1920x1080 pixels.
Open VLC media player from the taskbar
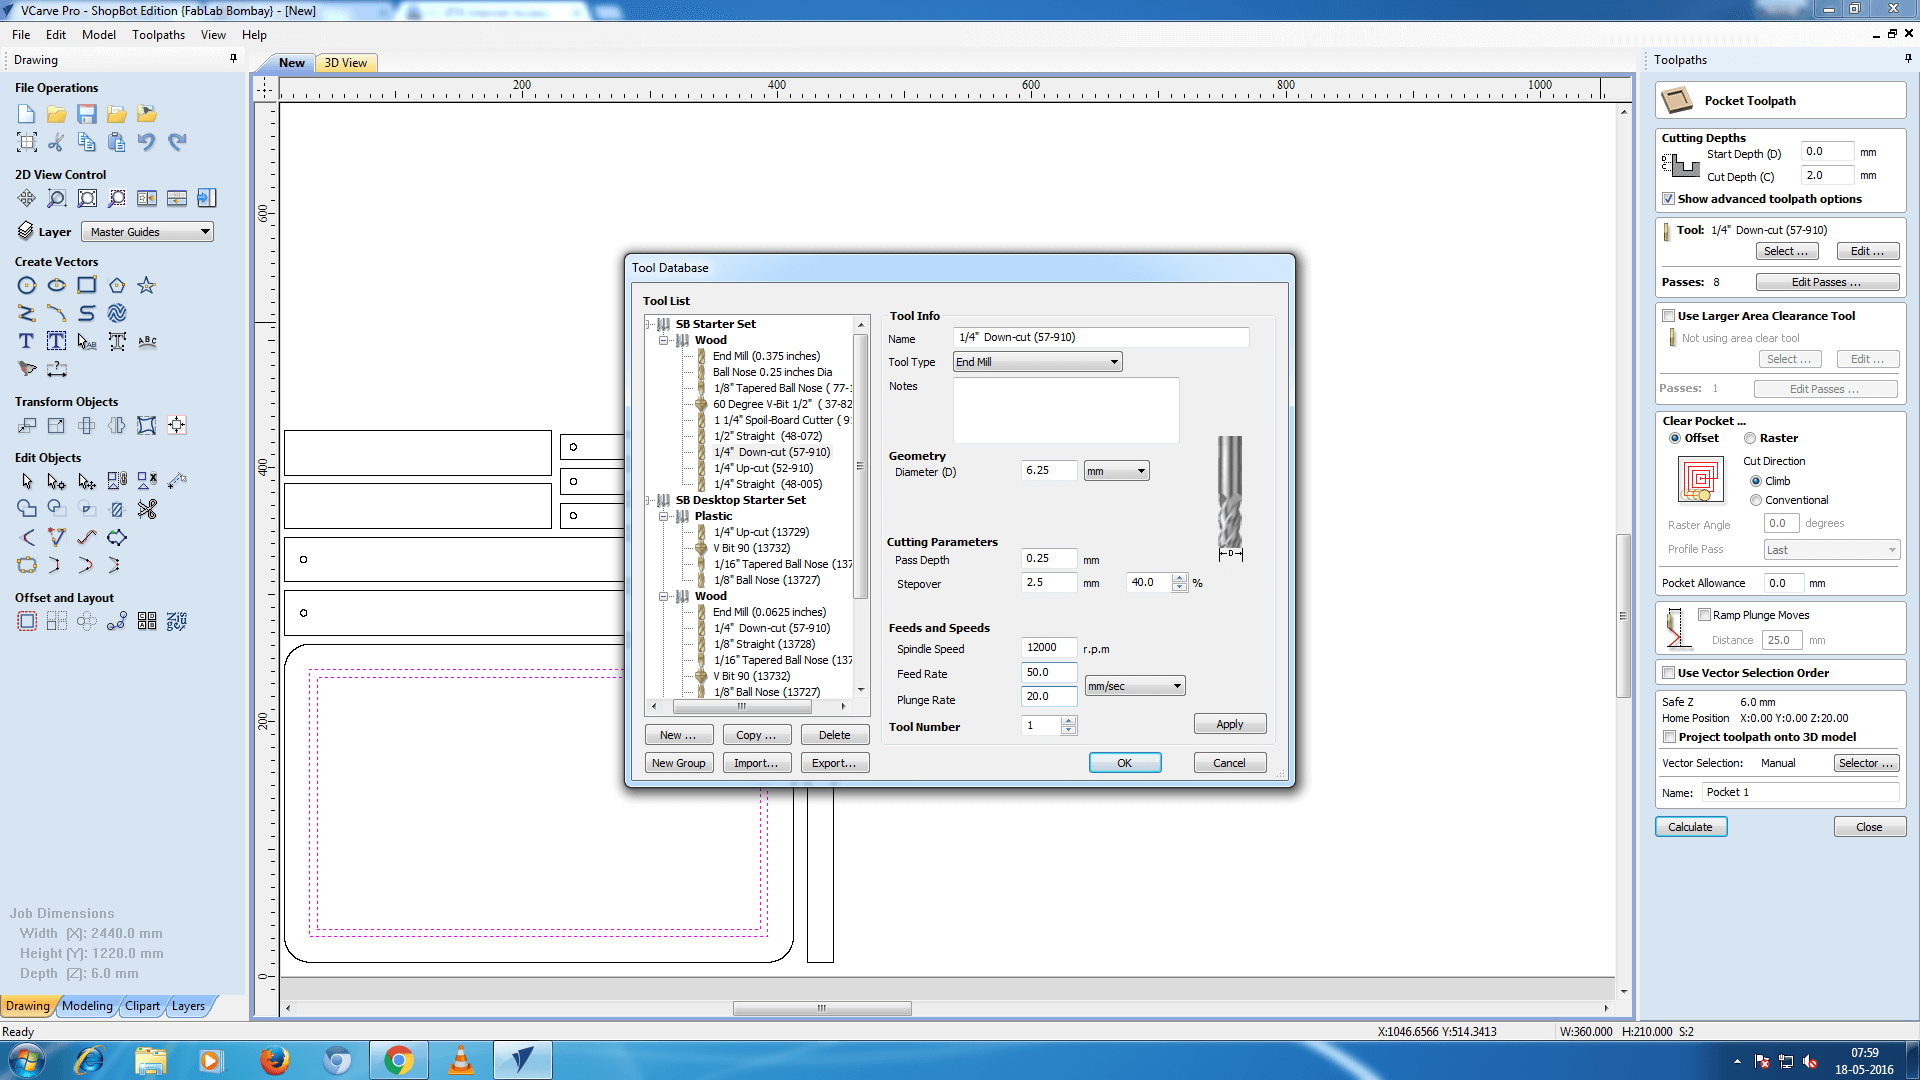(460, 1060)
